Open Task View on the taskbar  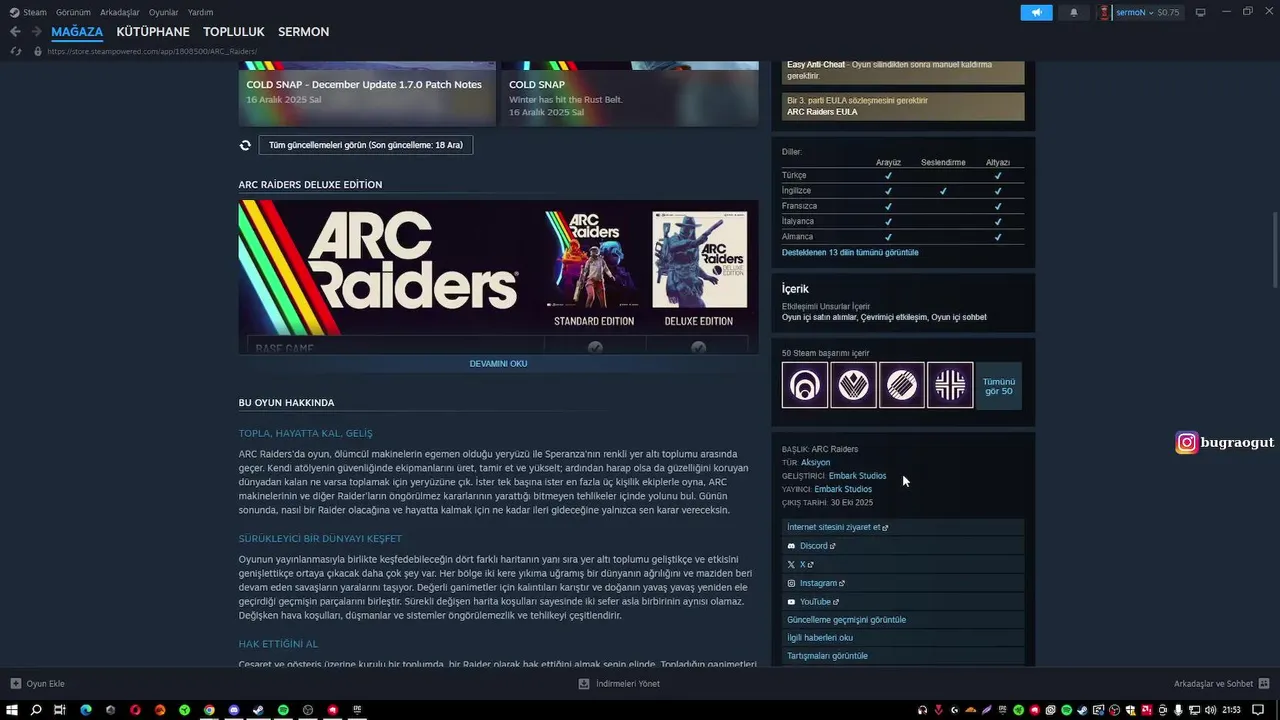point(60,710)
